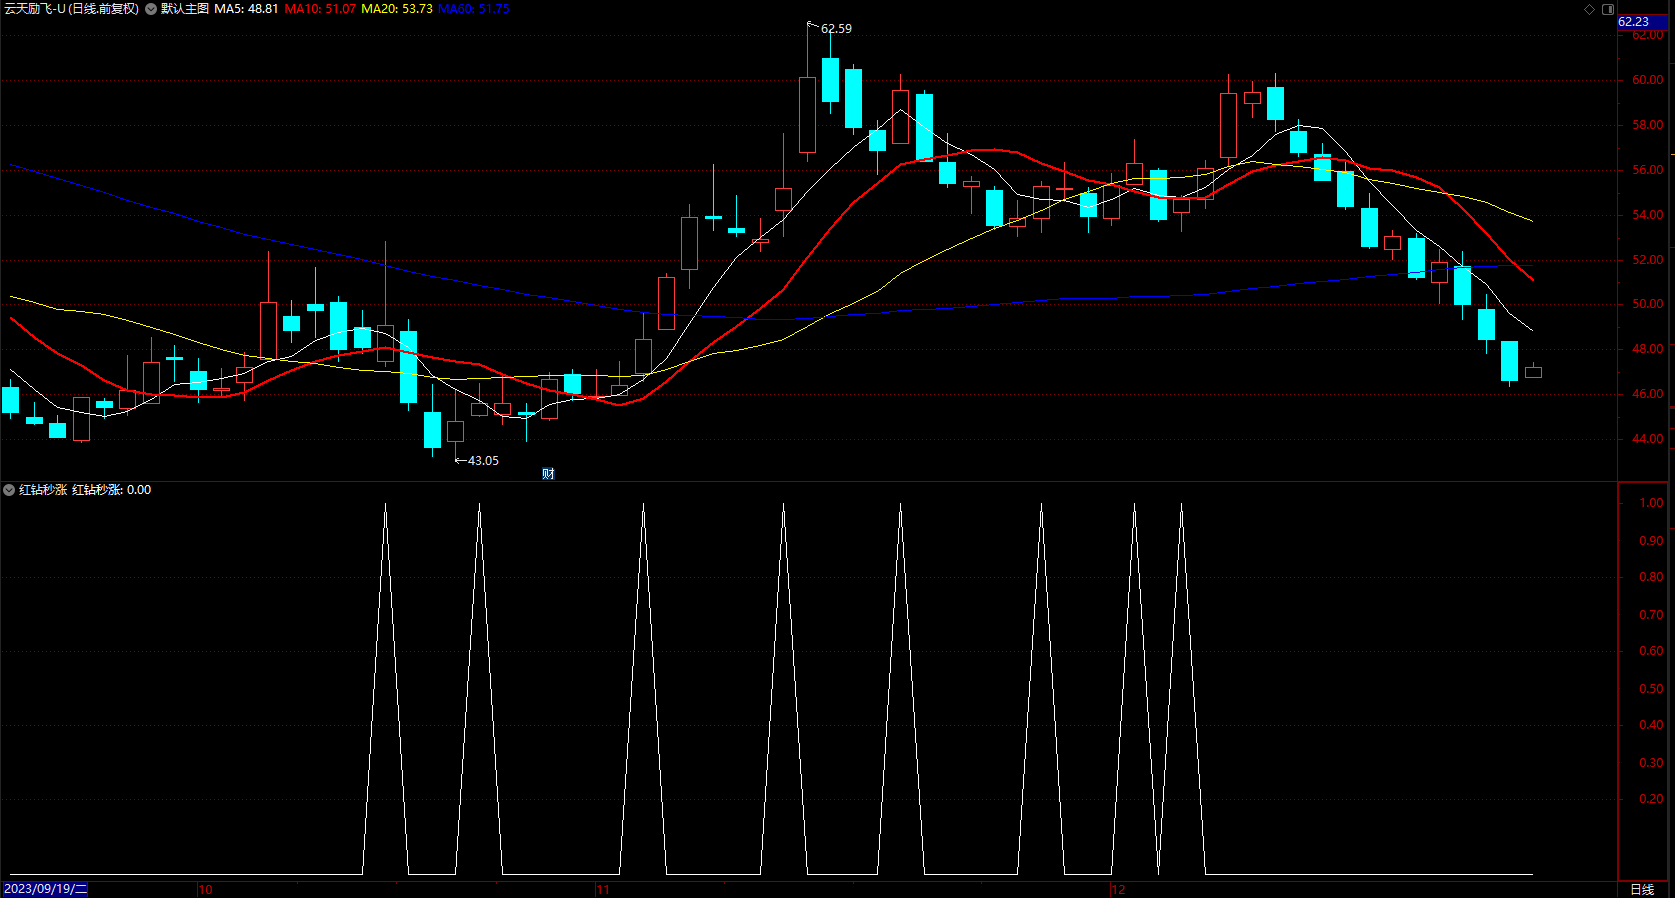Screen dimensions: 1675x898
Task: Select the MA60: 51.75 indicator label
Action: pyautogui.click(x=474, y=9)
